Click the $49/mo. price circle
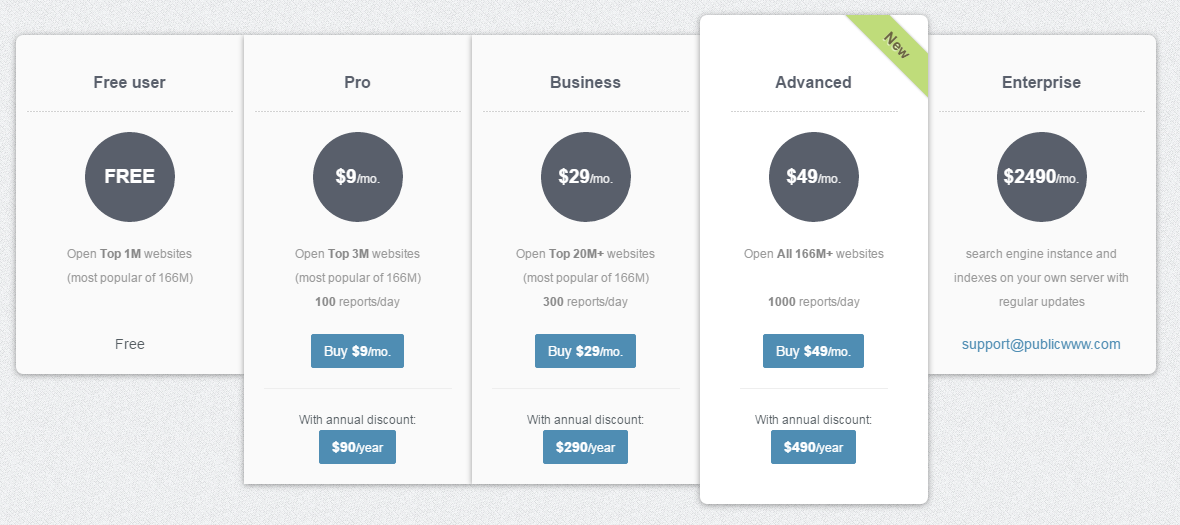The height and width of the screenshot is (525, 1180). pyautogui.click(x=814, y=177)
